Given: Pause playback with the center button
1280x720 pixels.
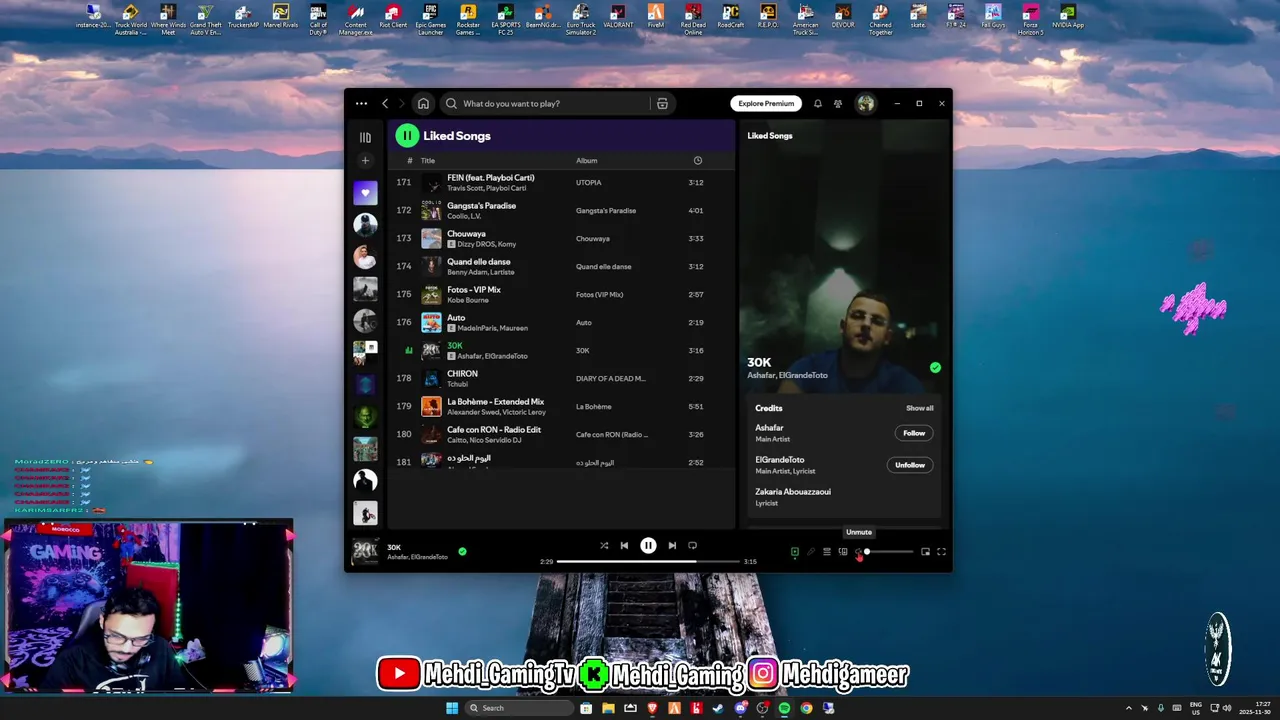Looking at the screenshot, I should 648,545.
